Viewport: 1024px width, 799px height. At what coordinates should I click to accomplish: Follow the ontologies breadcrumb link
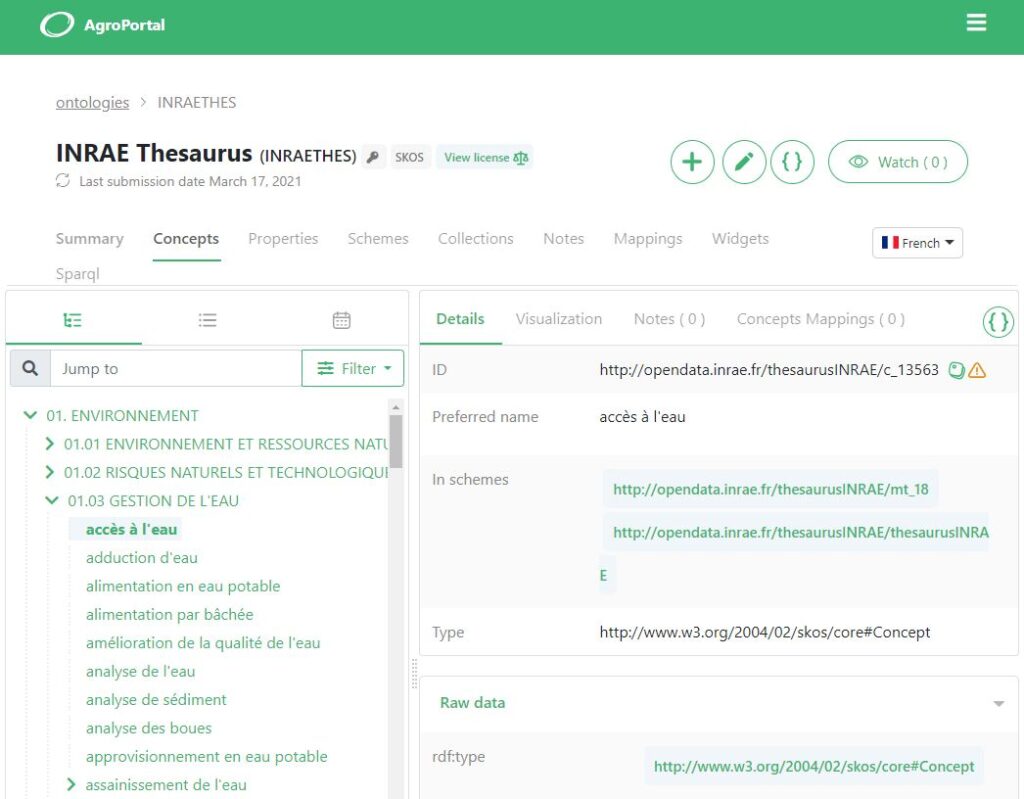point(92,102)
